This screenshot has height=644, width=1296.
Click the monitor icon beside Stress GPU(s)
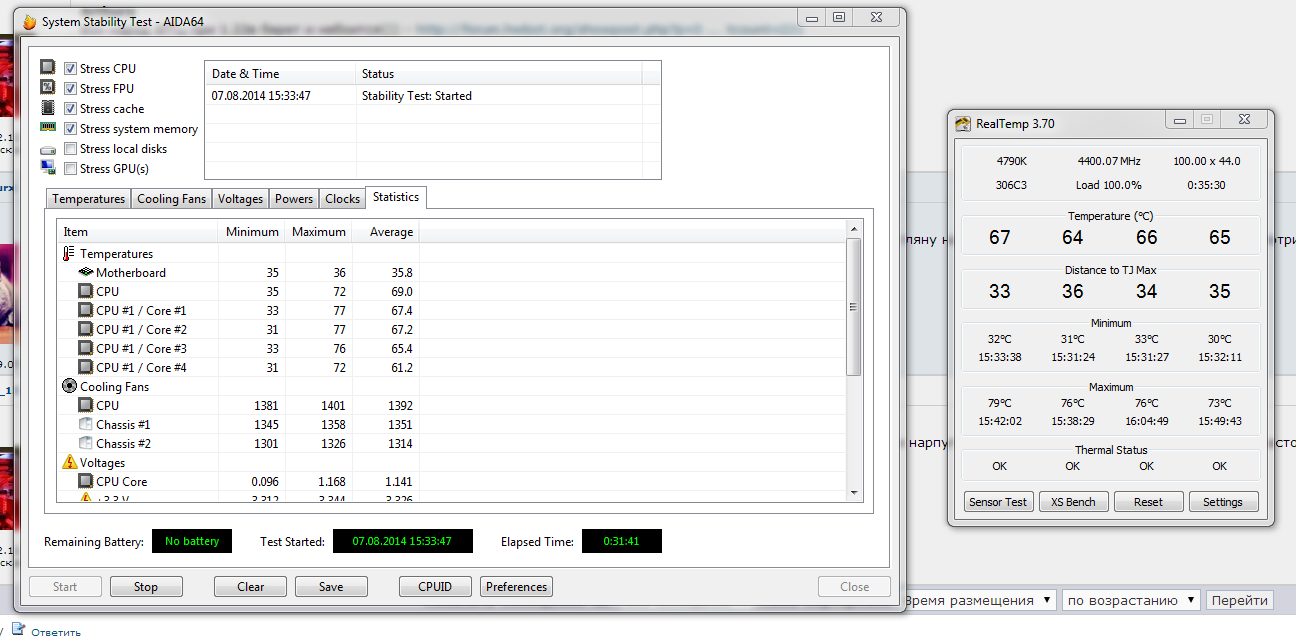point(48,168)
